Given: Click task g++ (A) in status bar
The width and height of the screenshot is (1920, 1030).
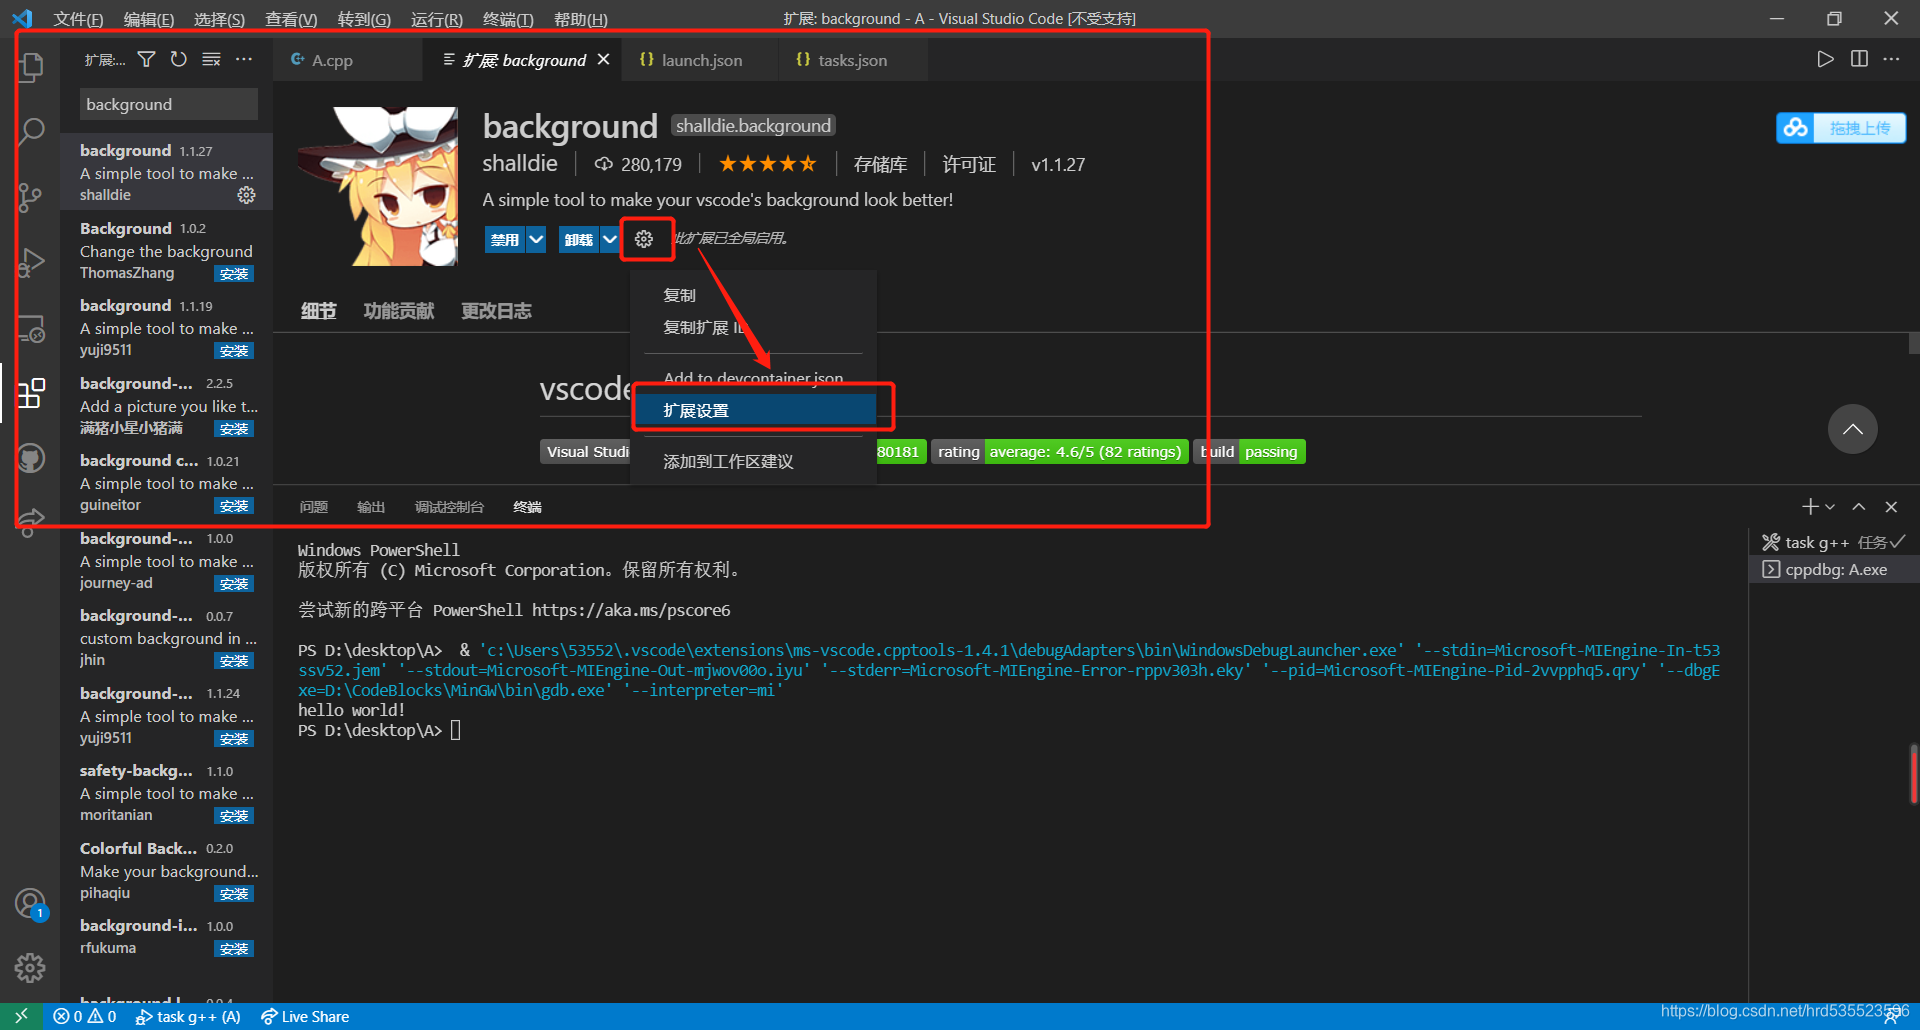Looking at the screenshot, I should [188, 1016].
